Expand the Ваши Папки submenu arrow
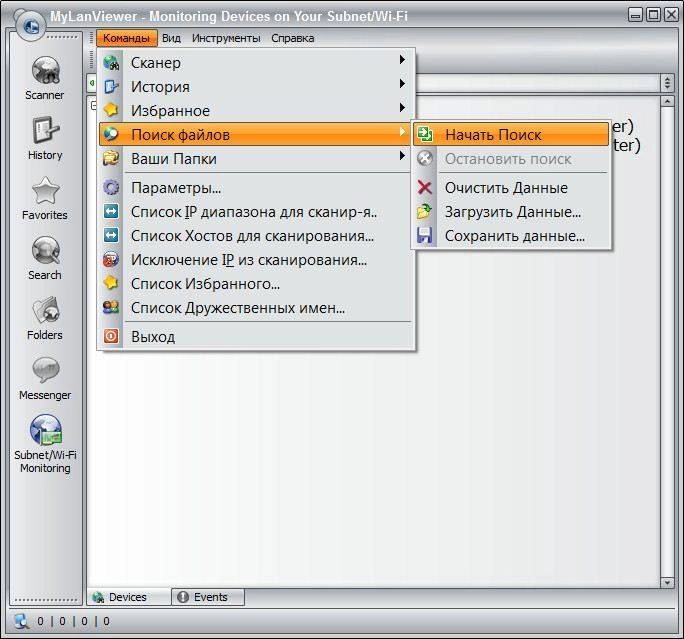Screen dimensions: 684x639 click(402, 156)
